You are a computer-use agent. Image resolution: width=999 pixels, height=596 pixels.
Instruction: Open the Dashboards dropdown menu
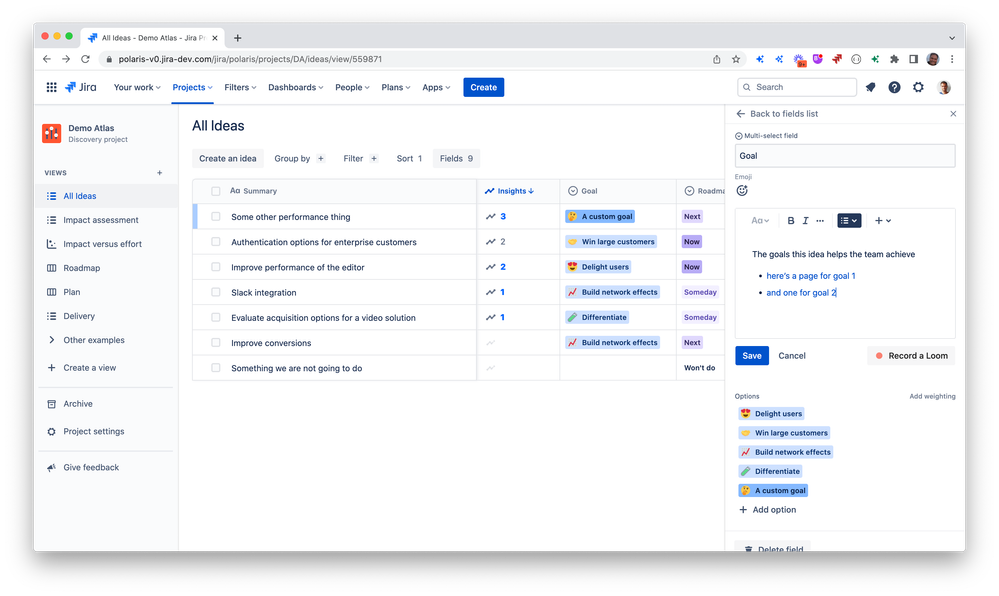(296, 87)
